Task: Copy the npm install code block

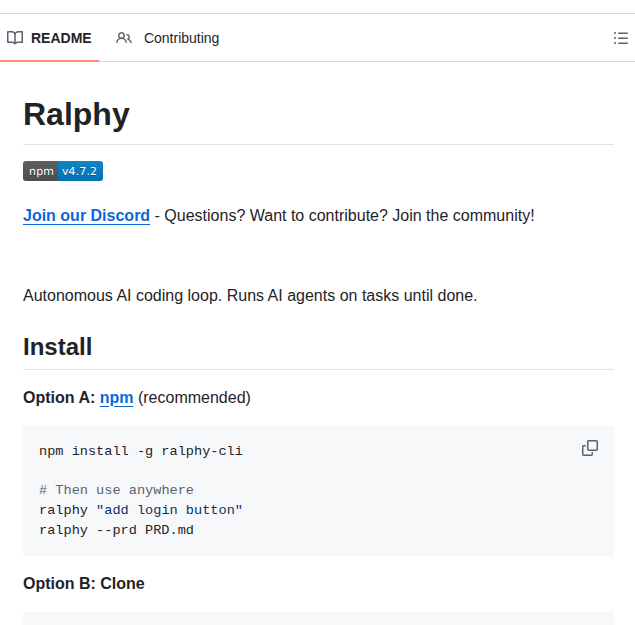Action: coord(590,448)
